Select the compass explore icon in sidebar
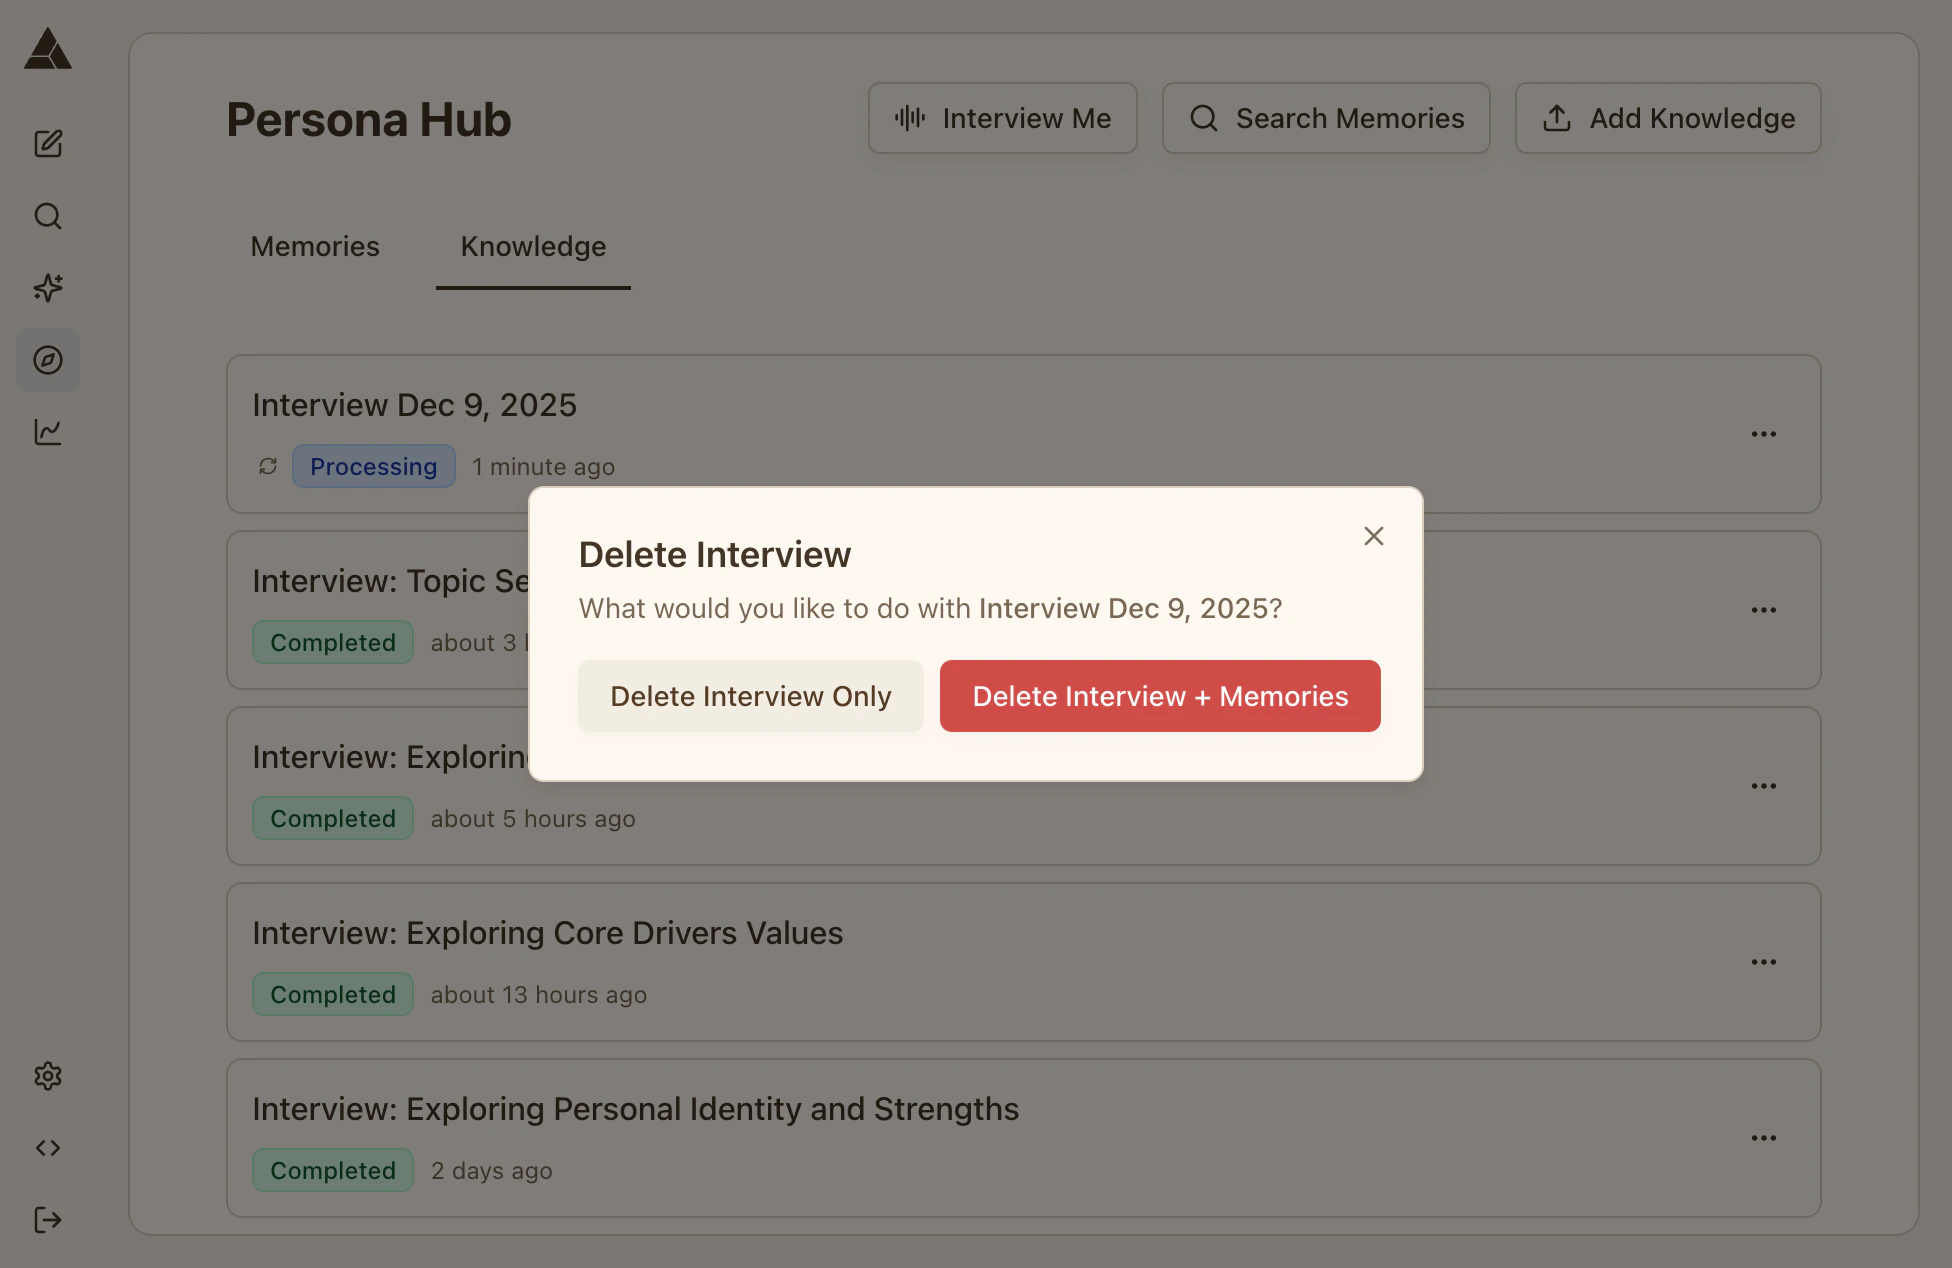Viewport: 1952px width, 1268px height. 48,360
